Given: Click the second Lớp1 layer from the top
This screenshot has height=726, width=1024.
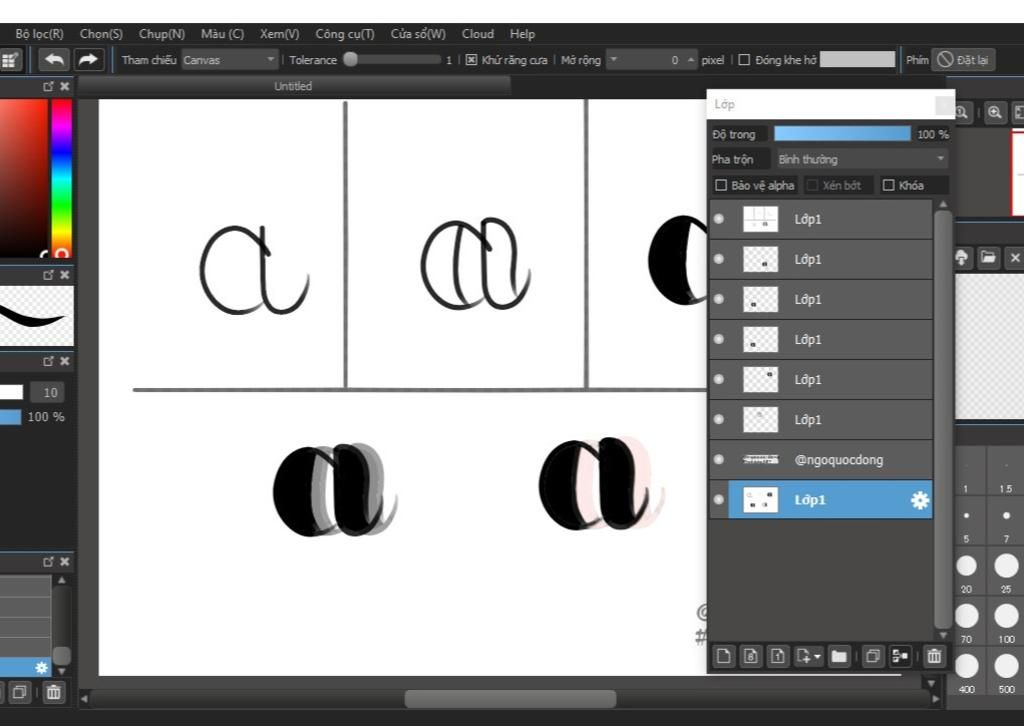Looking at the screenshot, I should tap(820, 259).
